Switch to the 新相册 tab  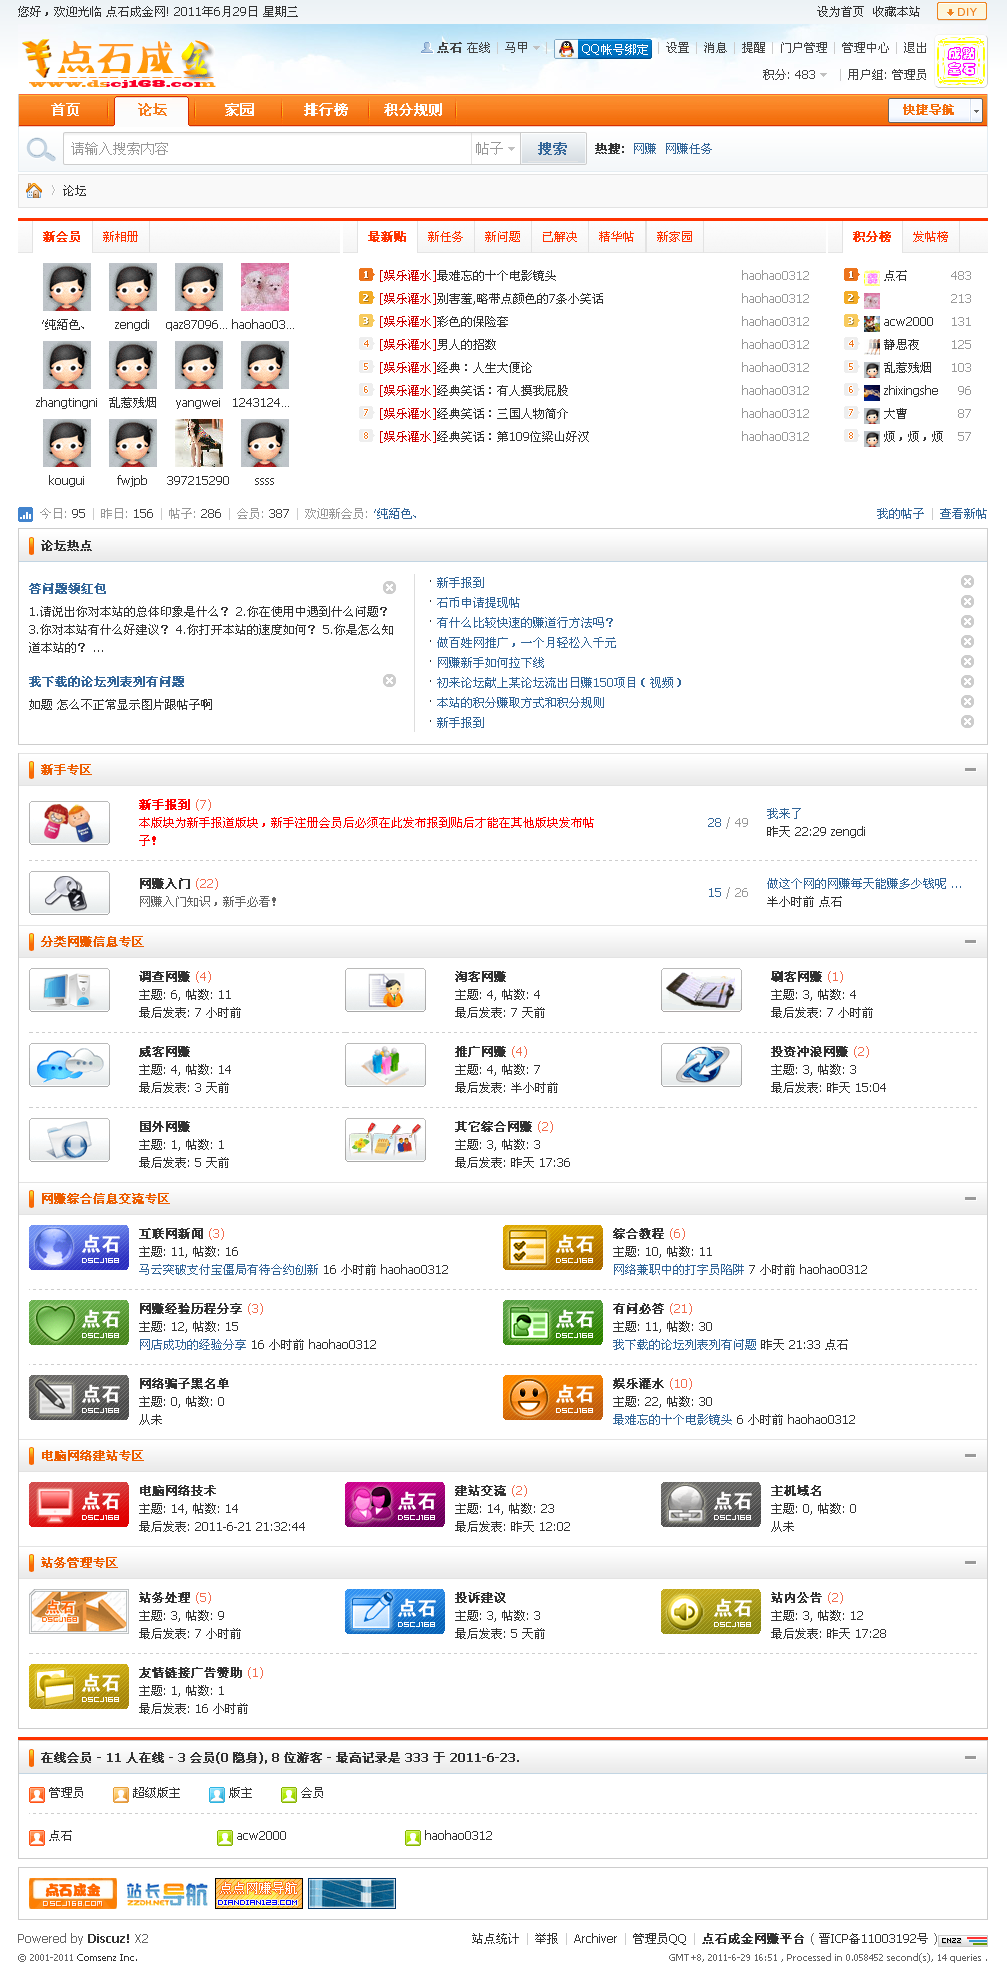(x=120, y=237)
